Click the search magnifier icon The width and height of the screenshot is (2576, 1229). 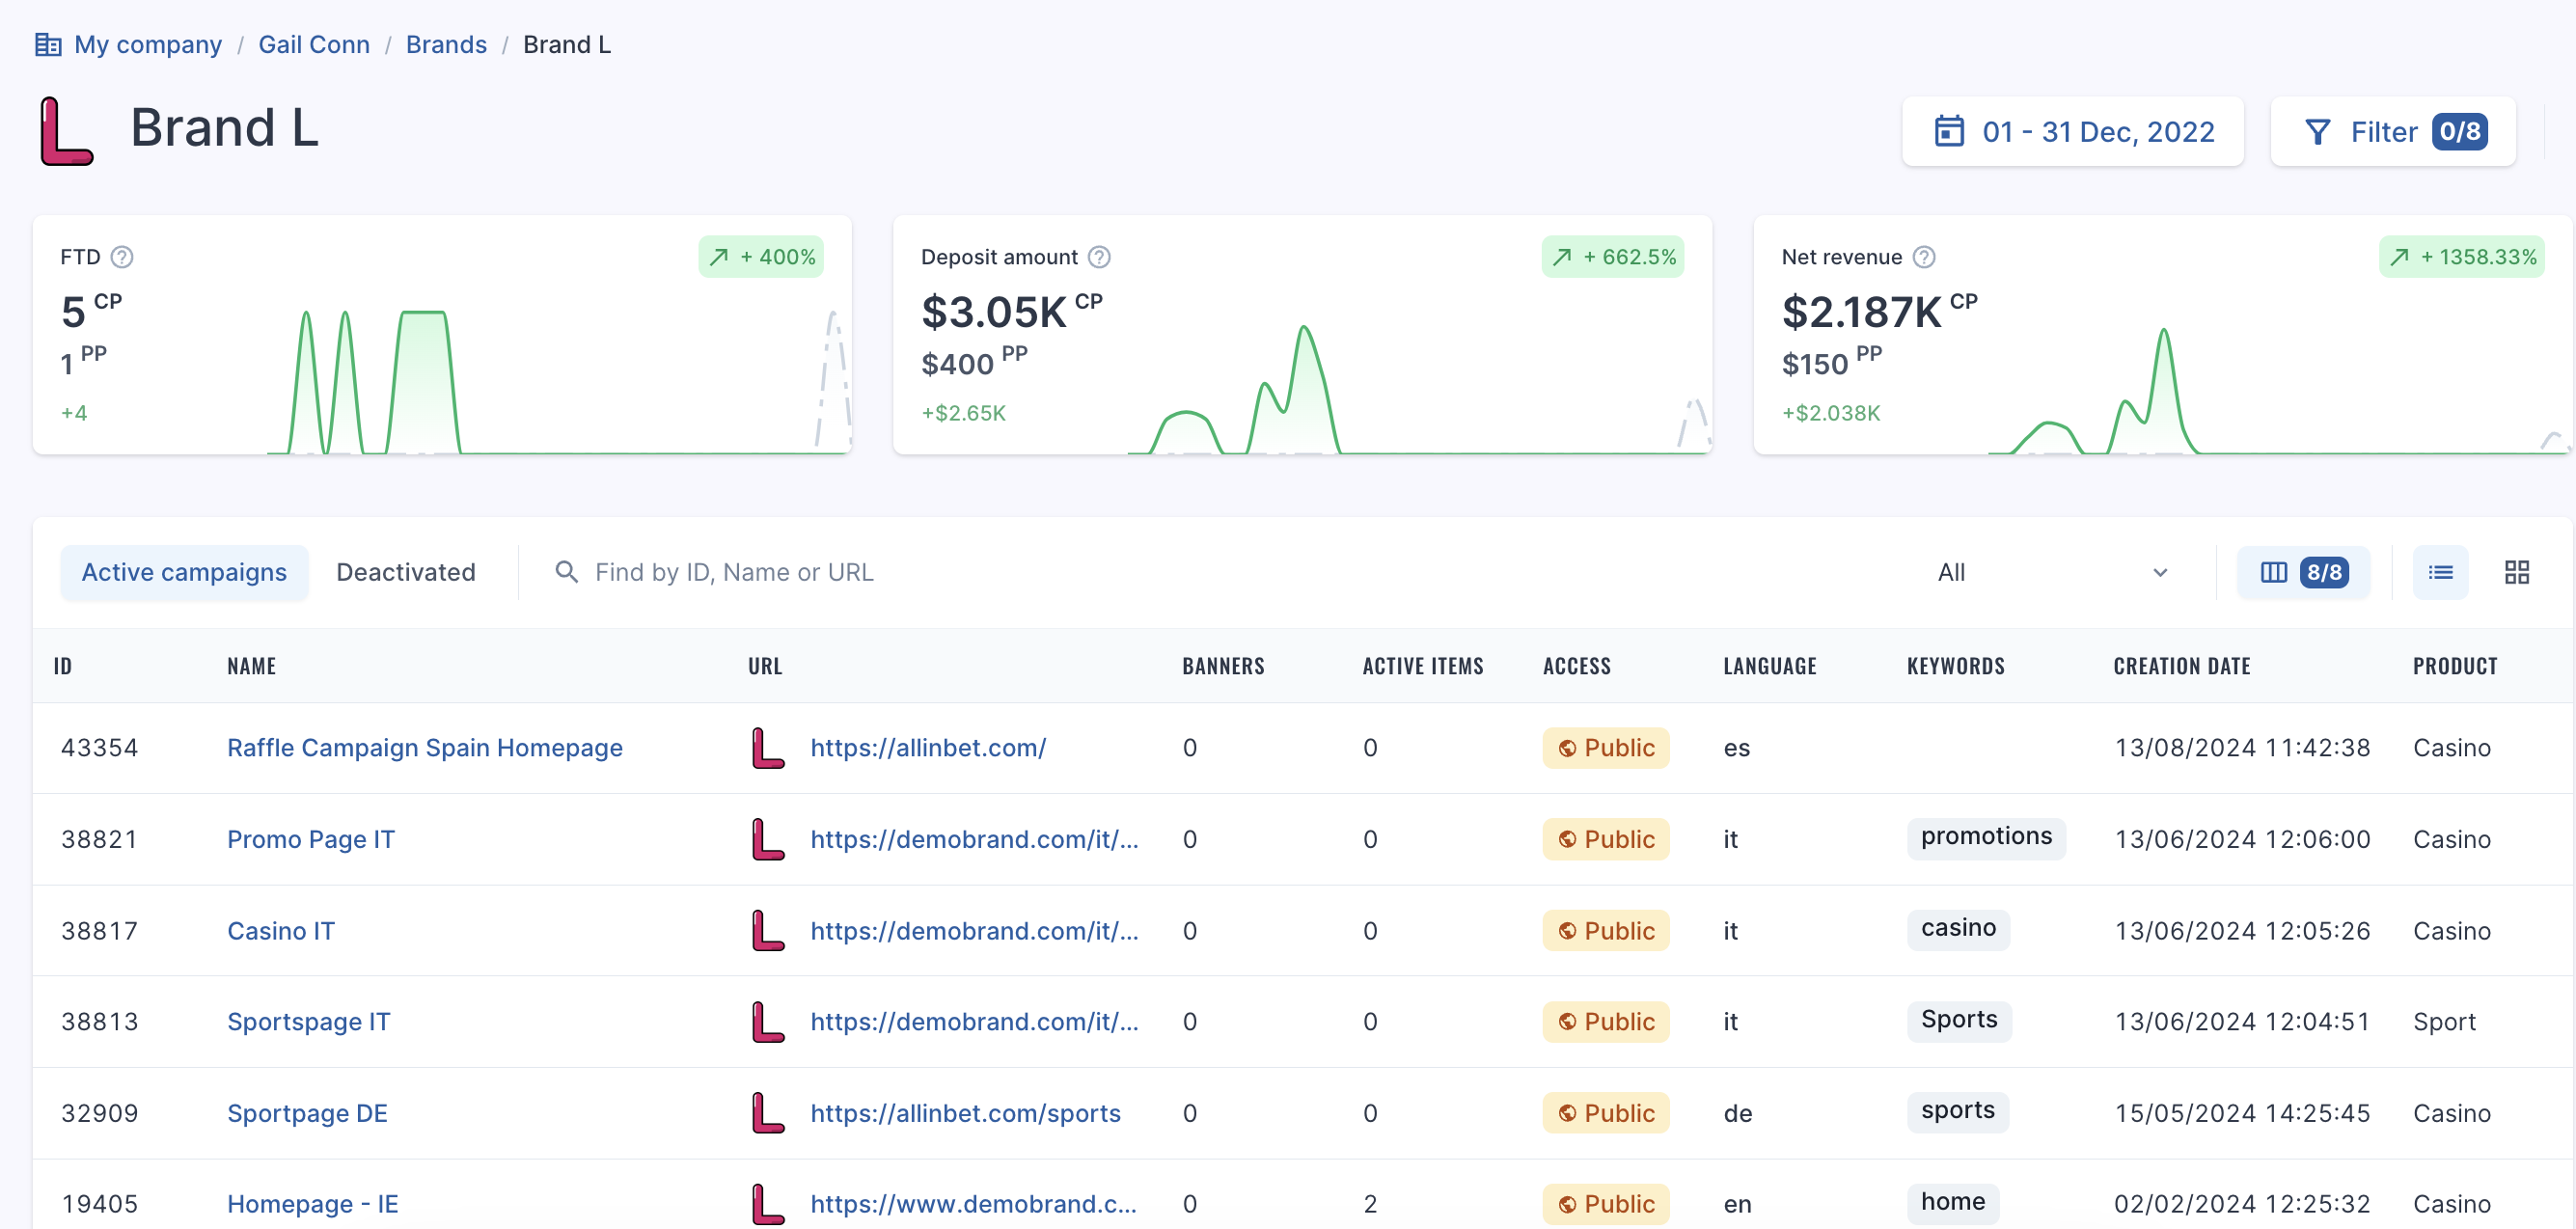coord(566,572)
